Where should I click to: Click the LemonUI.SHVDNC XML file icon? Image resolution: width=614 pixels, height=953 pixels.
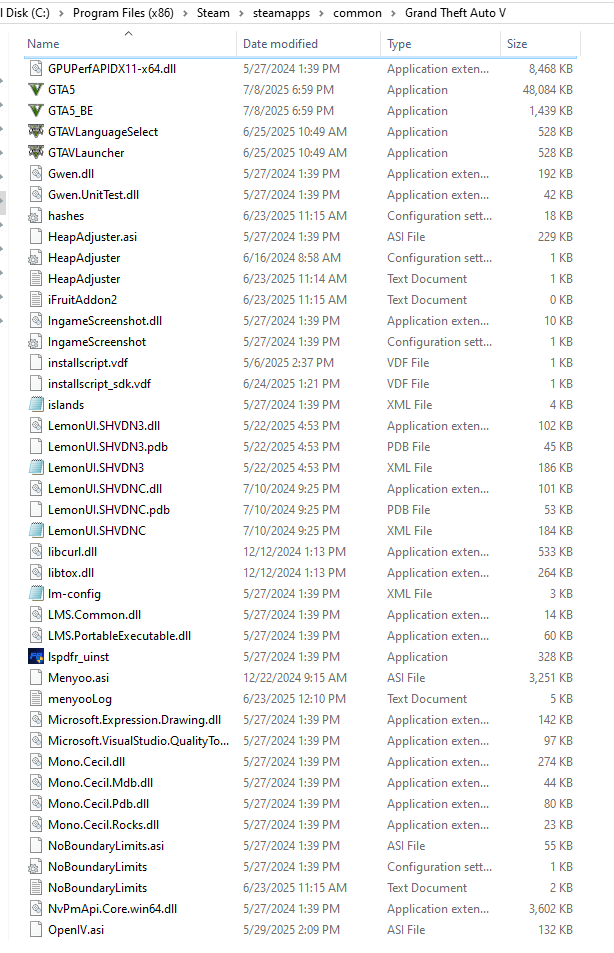click(x=36, y=531)
